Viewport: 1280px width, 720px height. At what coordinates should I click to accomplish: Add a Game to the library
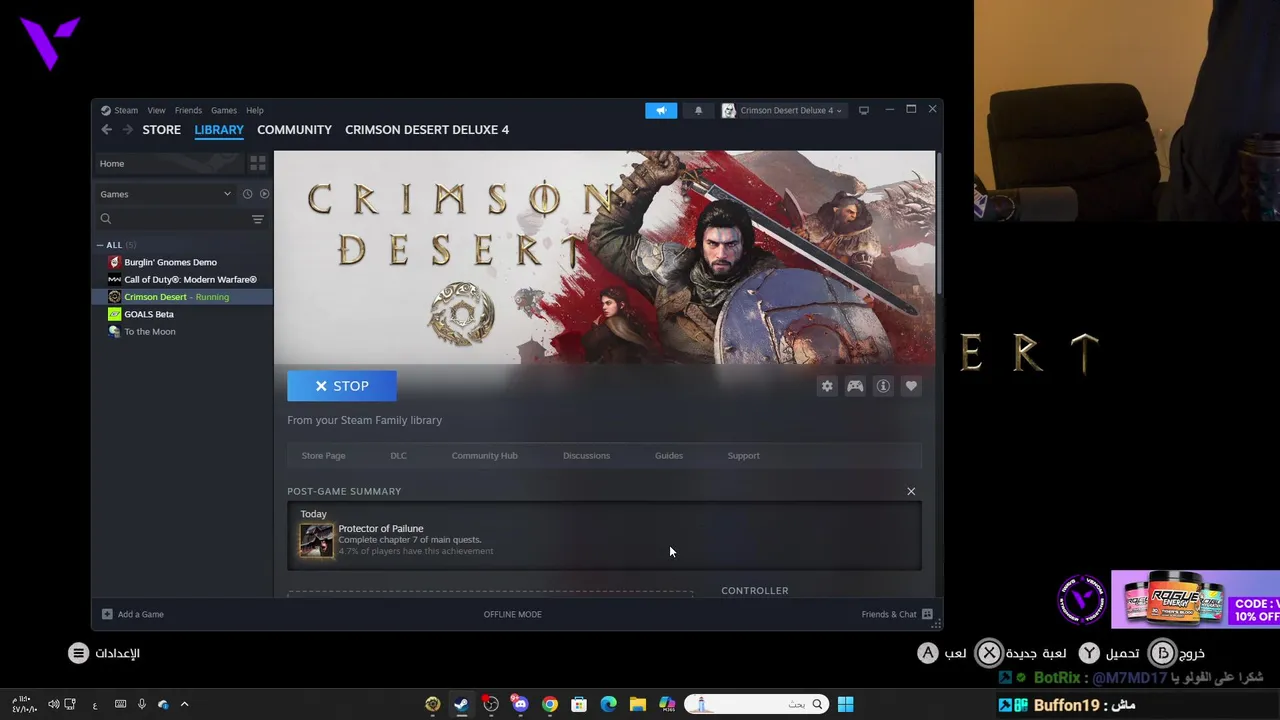(133, 614)
